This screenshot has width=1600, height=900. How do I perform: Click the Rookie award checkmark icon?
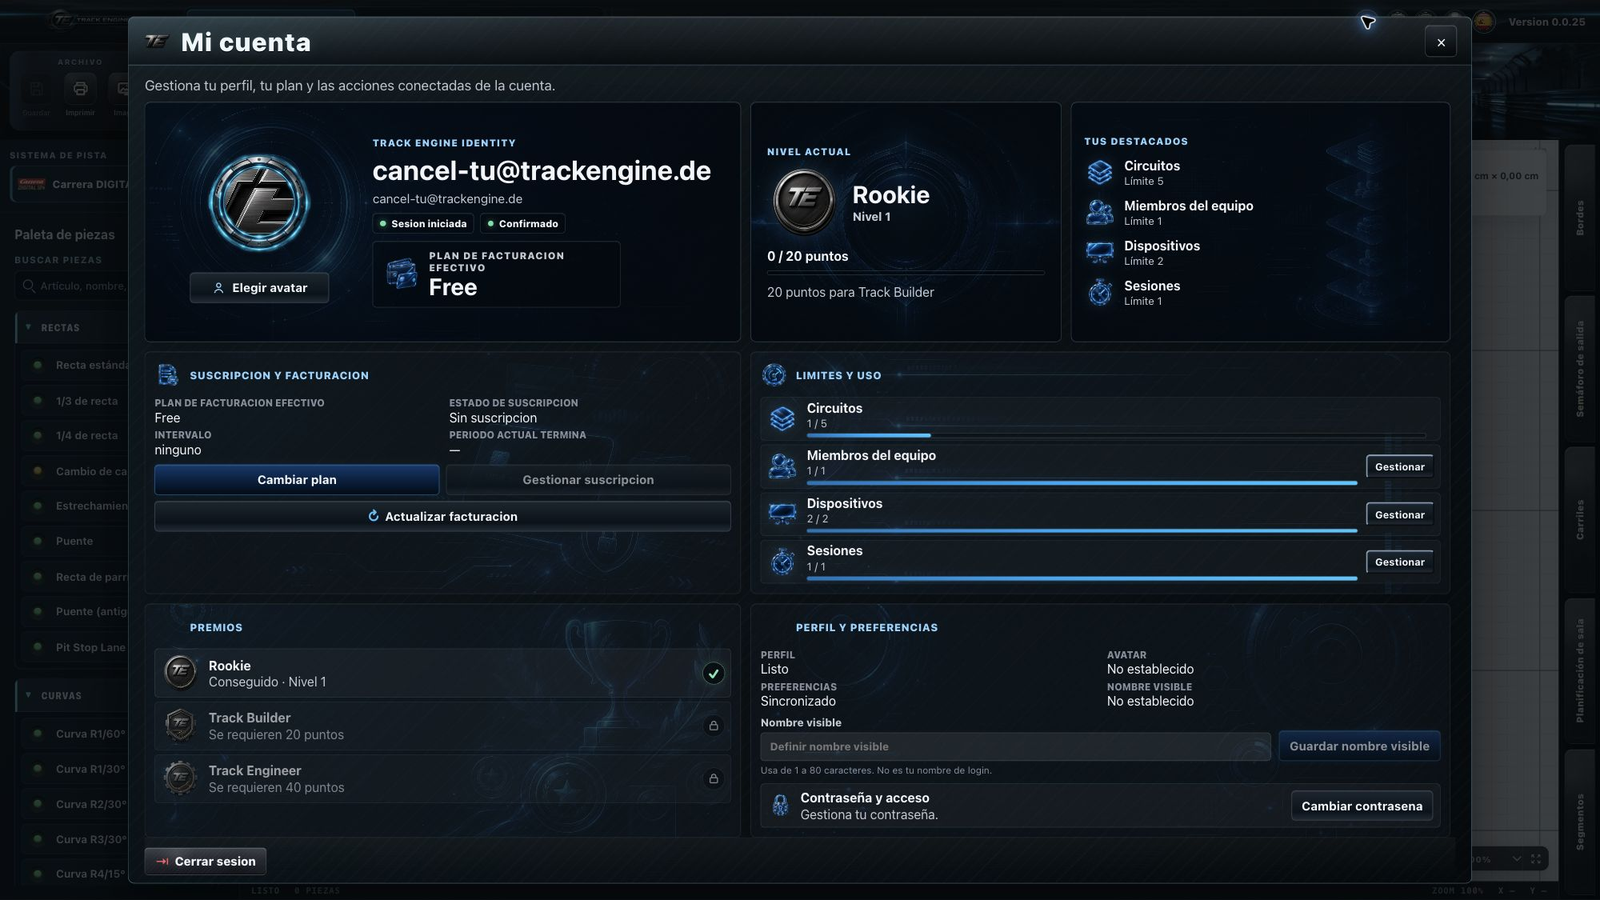point(713,673)
